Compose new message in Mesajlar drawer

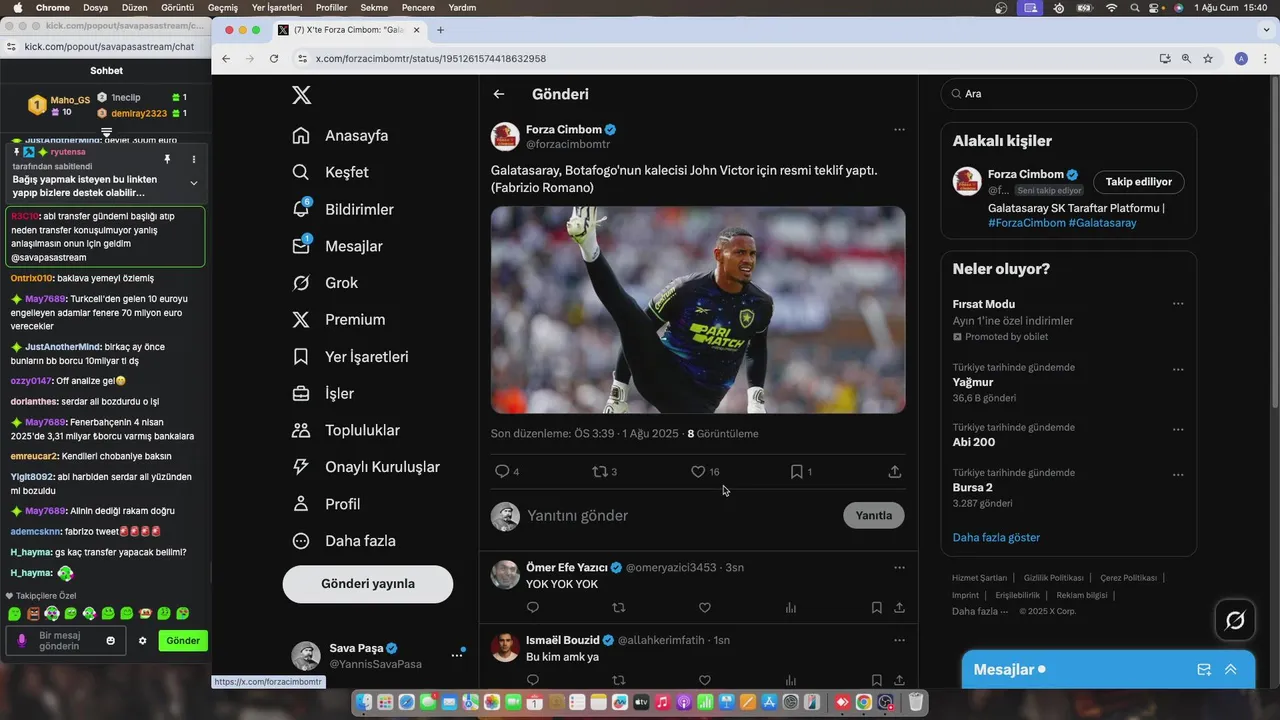point(1204,670)
